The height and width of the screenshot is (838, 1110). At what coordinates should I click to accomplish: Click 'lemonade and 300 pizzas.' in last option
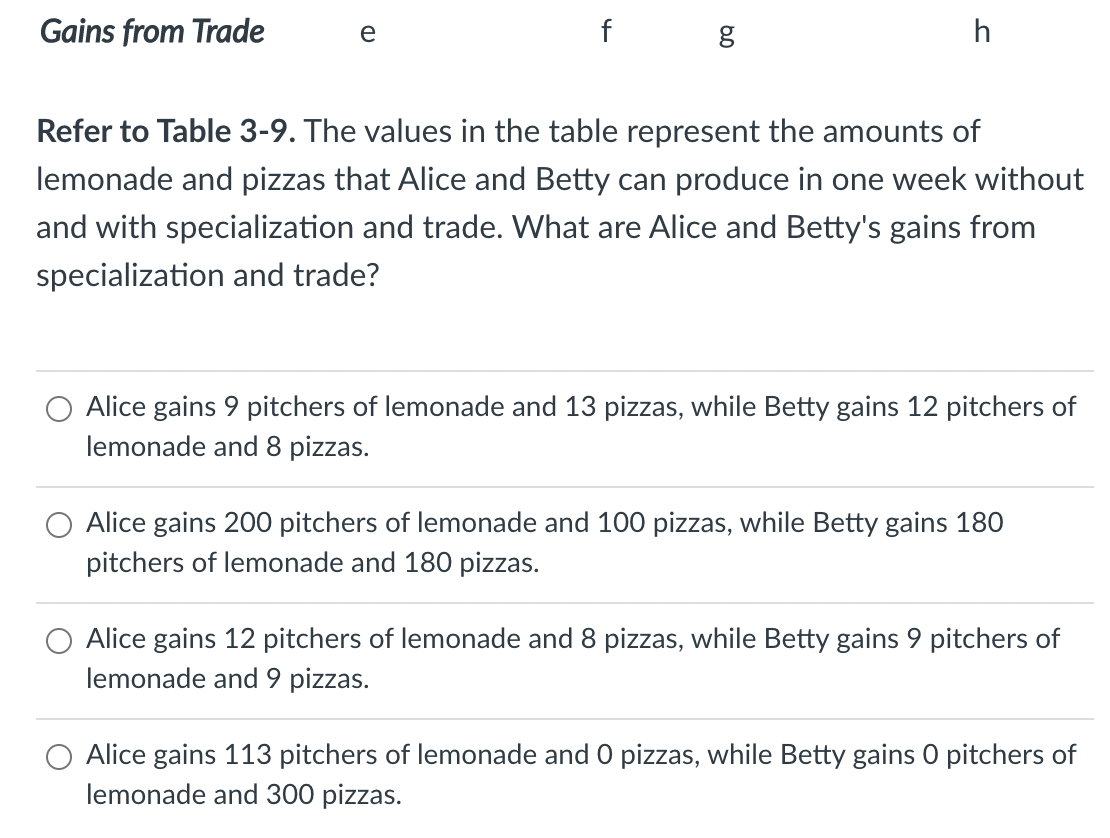[x=244, y=796]
